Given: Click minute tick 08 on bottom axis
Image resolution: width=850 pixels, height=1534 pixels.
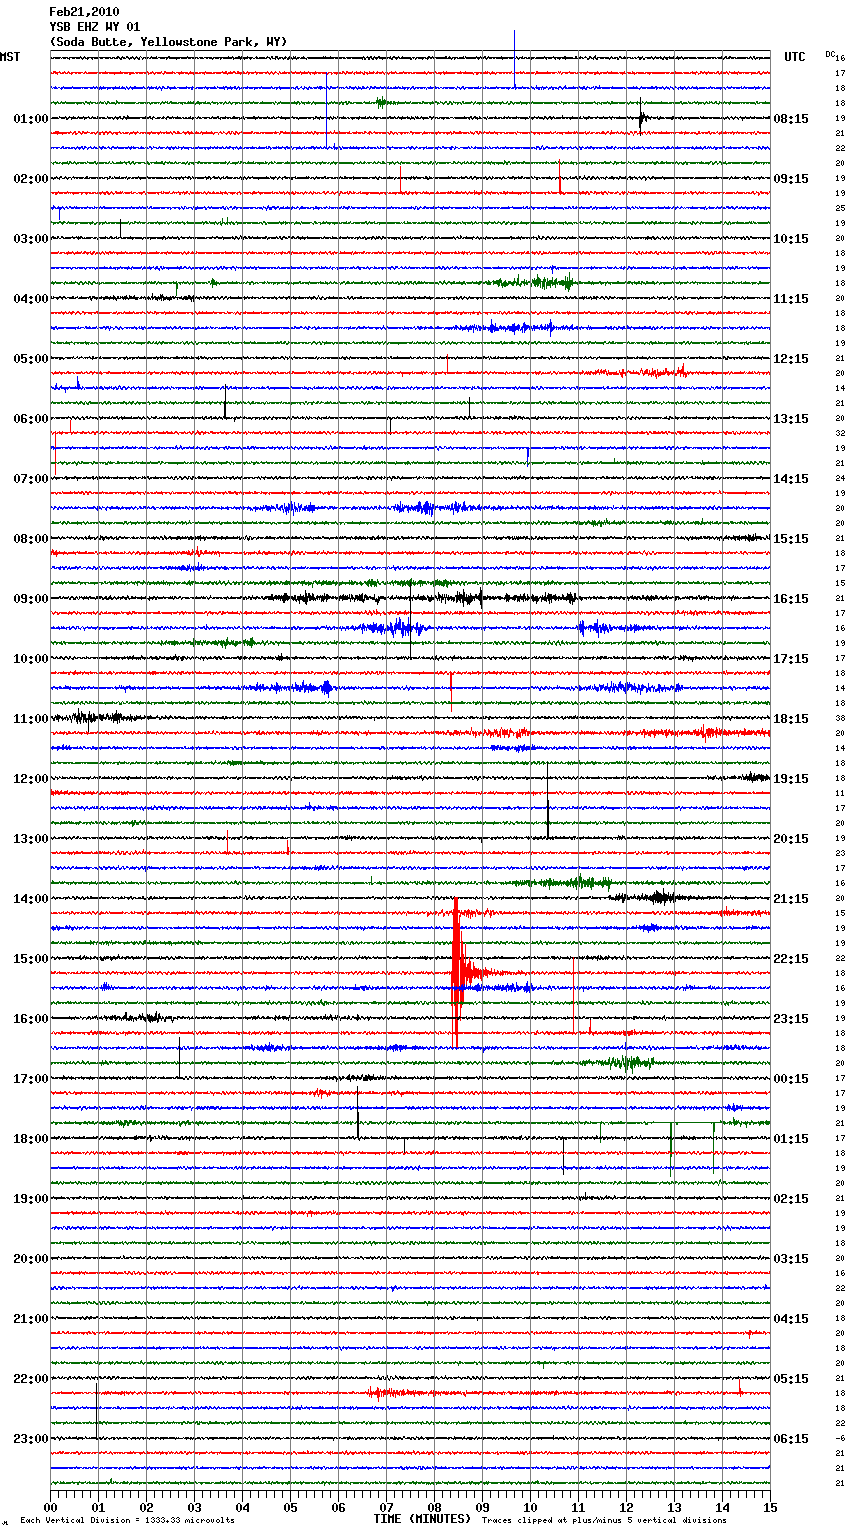Looking at the screenshot, I should [x=434, y=1507].
